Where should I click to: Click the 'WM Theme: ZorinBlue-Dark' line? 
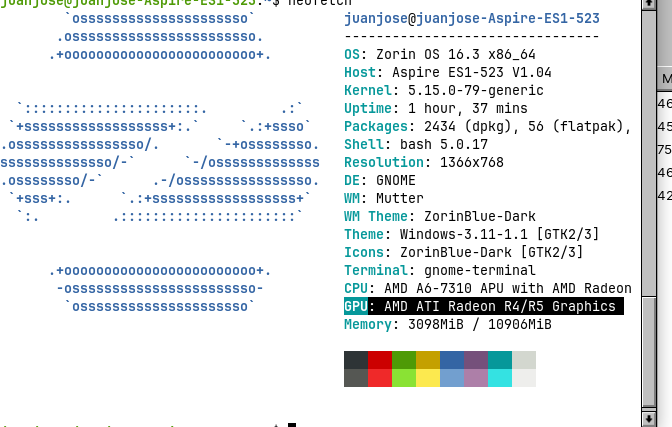tap(440, 217)
